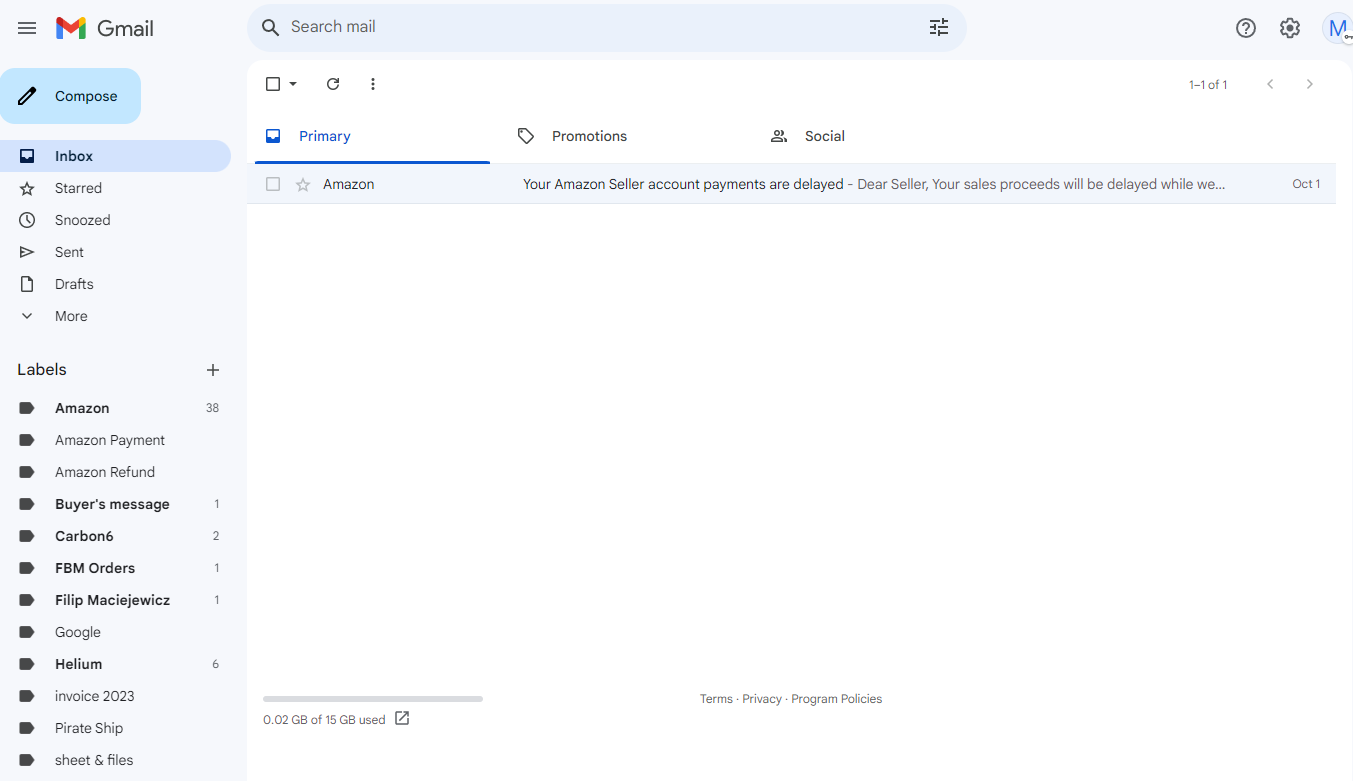Open the Program Policies link
The width and height of the screenshot is (1353, 781).
point(837,699)
